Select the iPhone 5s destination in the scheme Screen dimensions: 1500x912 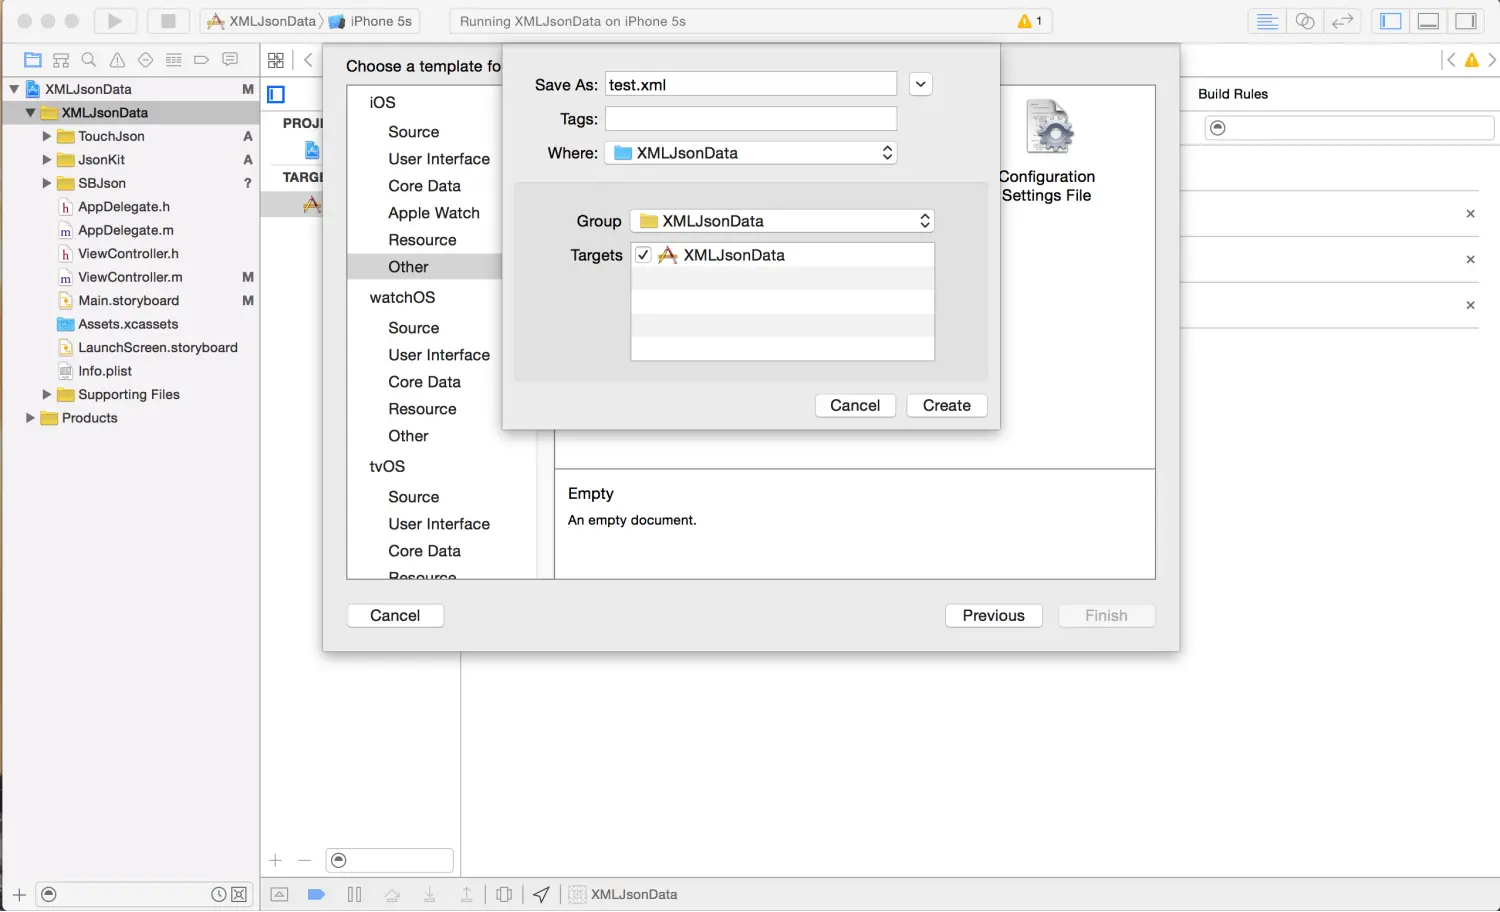370,21
